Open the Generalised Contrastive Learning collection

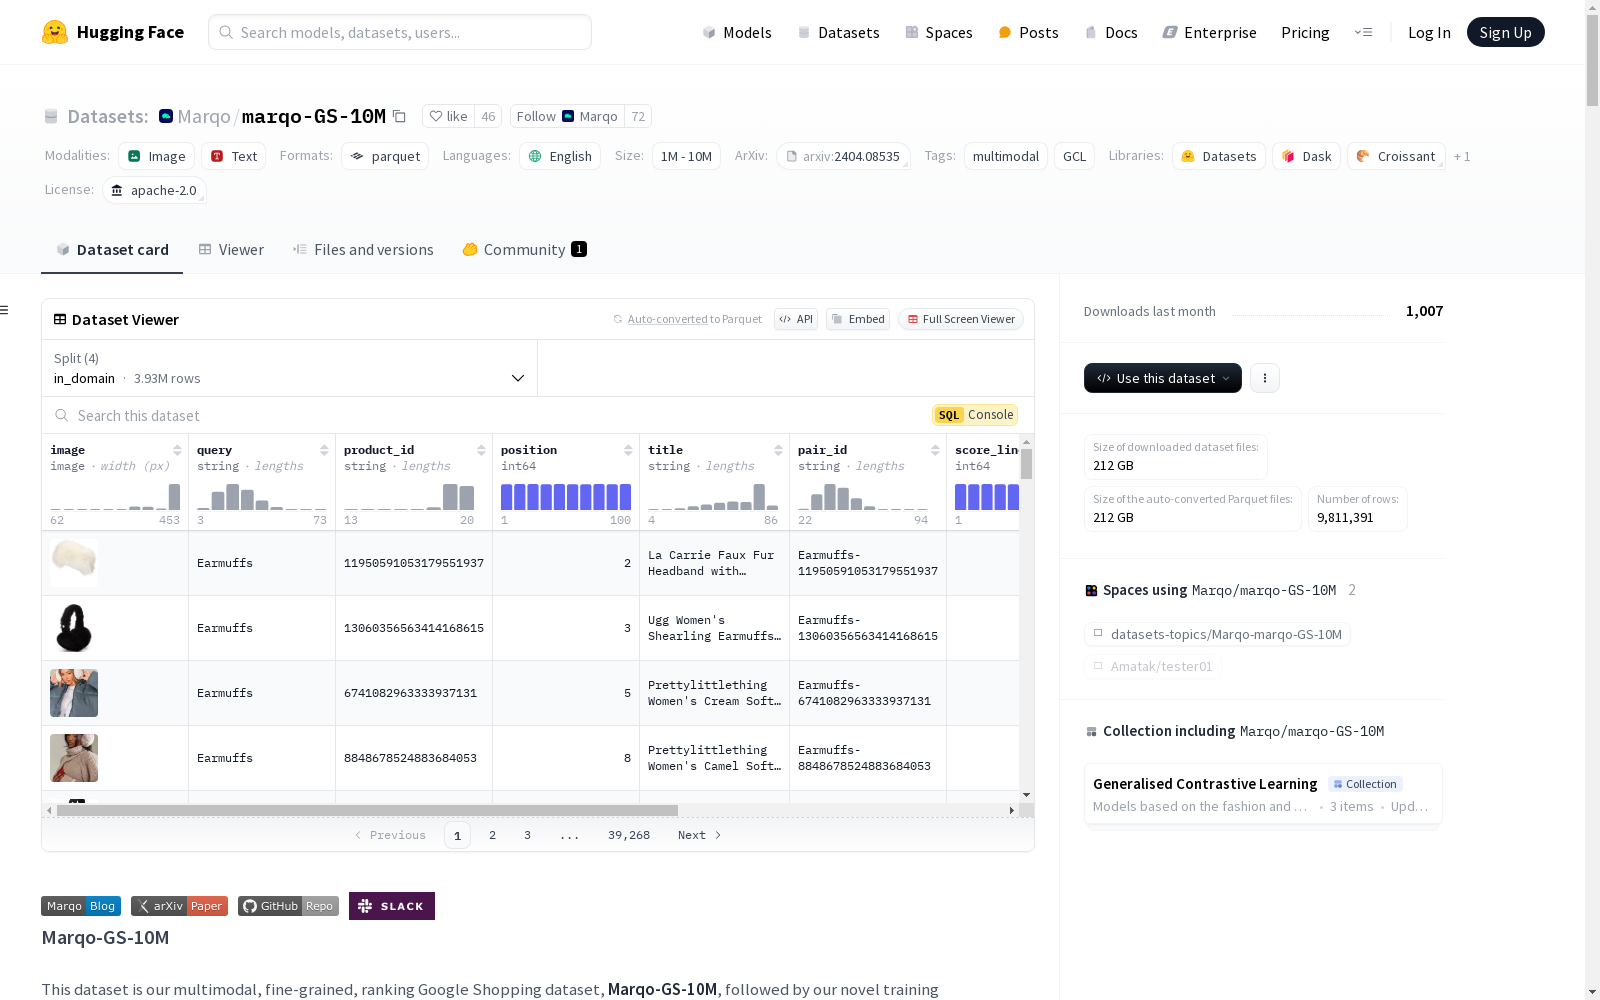coord(1263,795)
